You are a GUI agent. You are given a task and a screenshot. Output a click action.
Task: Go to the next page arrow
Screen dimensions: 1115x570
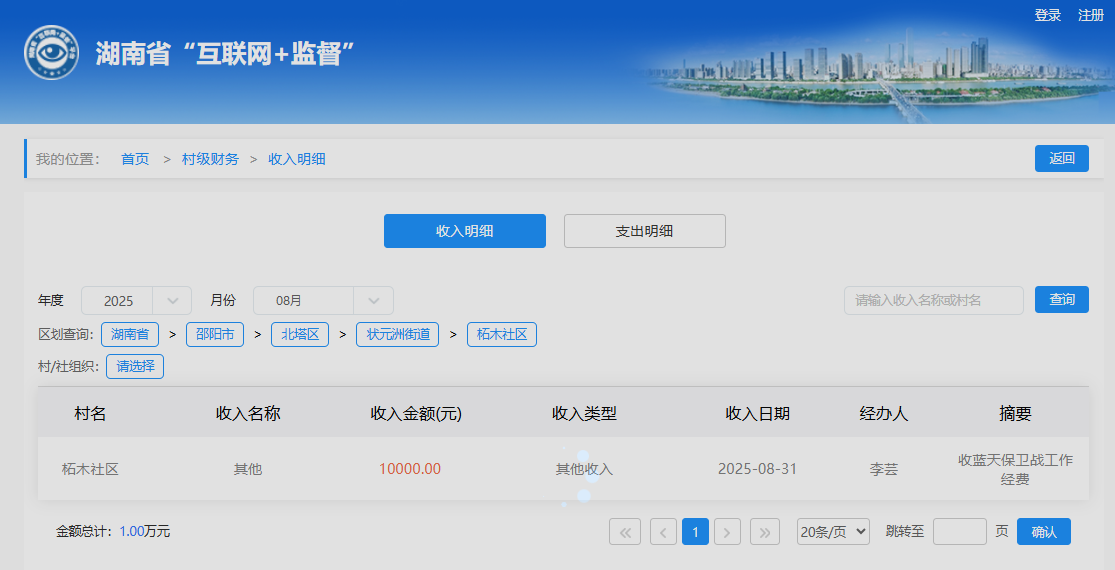727,532
